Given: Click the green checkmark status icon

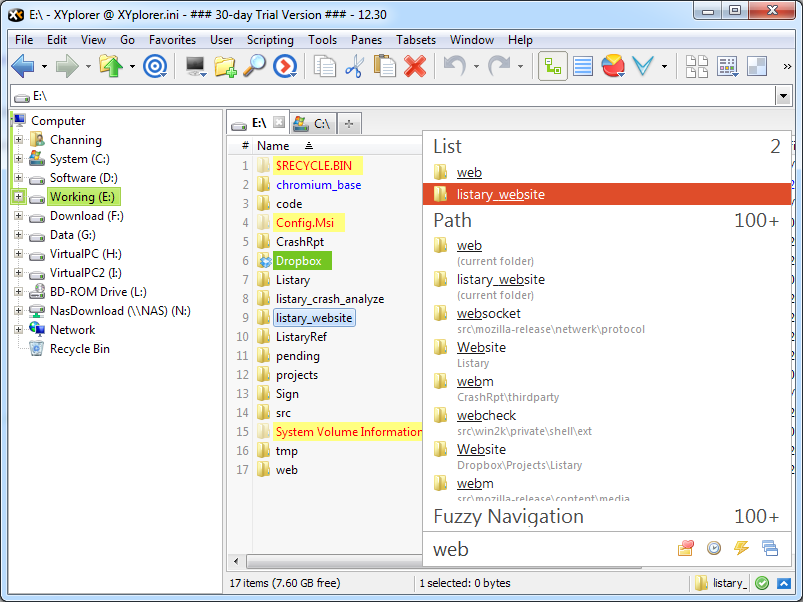Looking at the screenshot, I should pos(762,583).
